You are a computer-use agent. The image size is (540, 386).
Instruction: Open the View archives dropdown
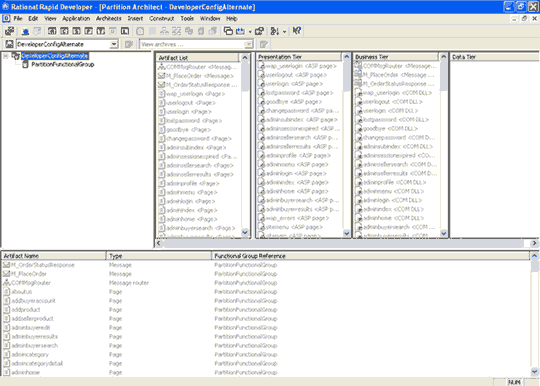click(x=248, y=44)
